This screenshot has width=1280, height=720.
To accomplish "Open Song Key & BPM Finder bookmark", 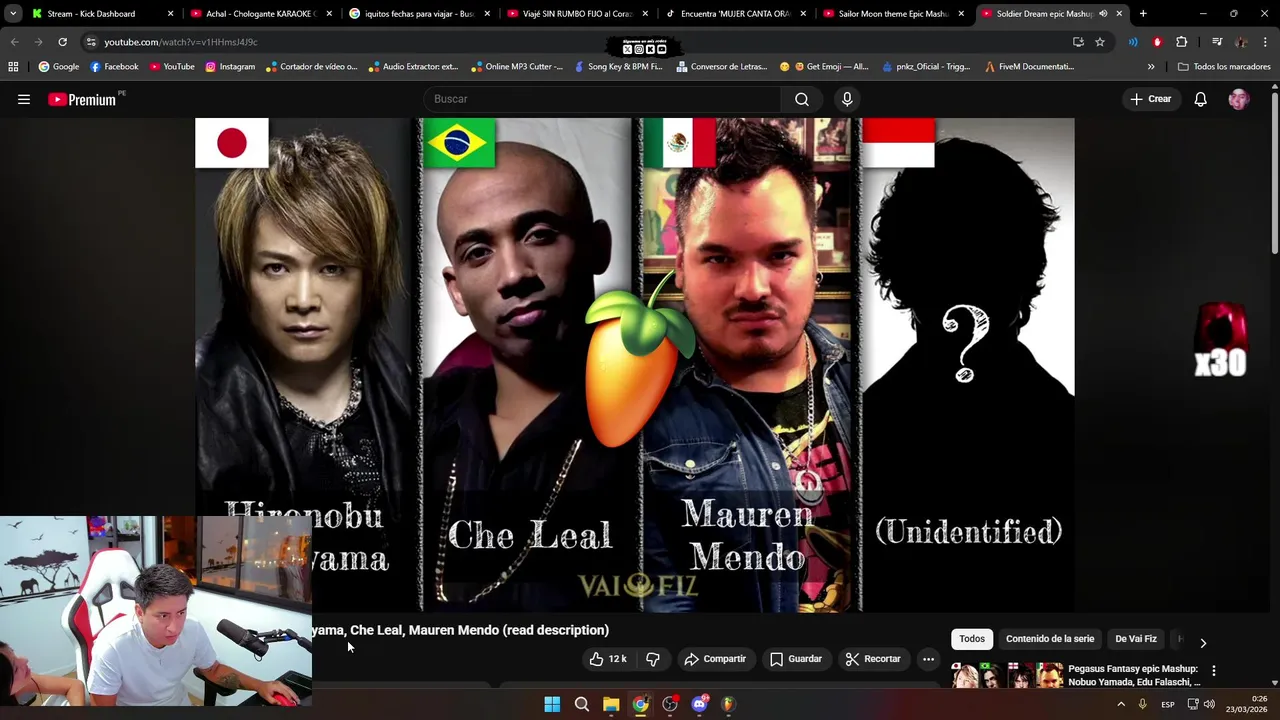I will [617, 67].
